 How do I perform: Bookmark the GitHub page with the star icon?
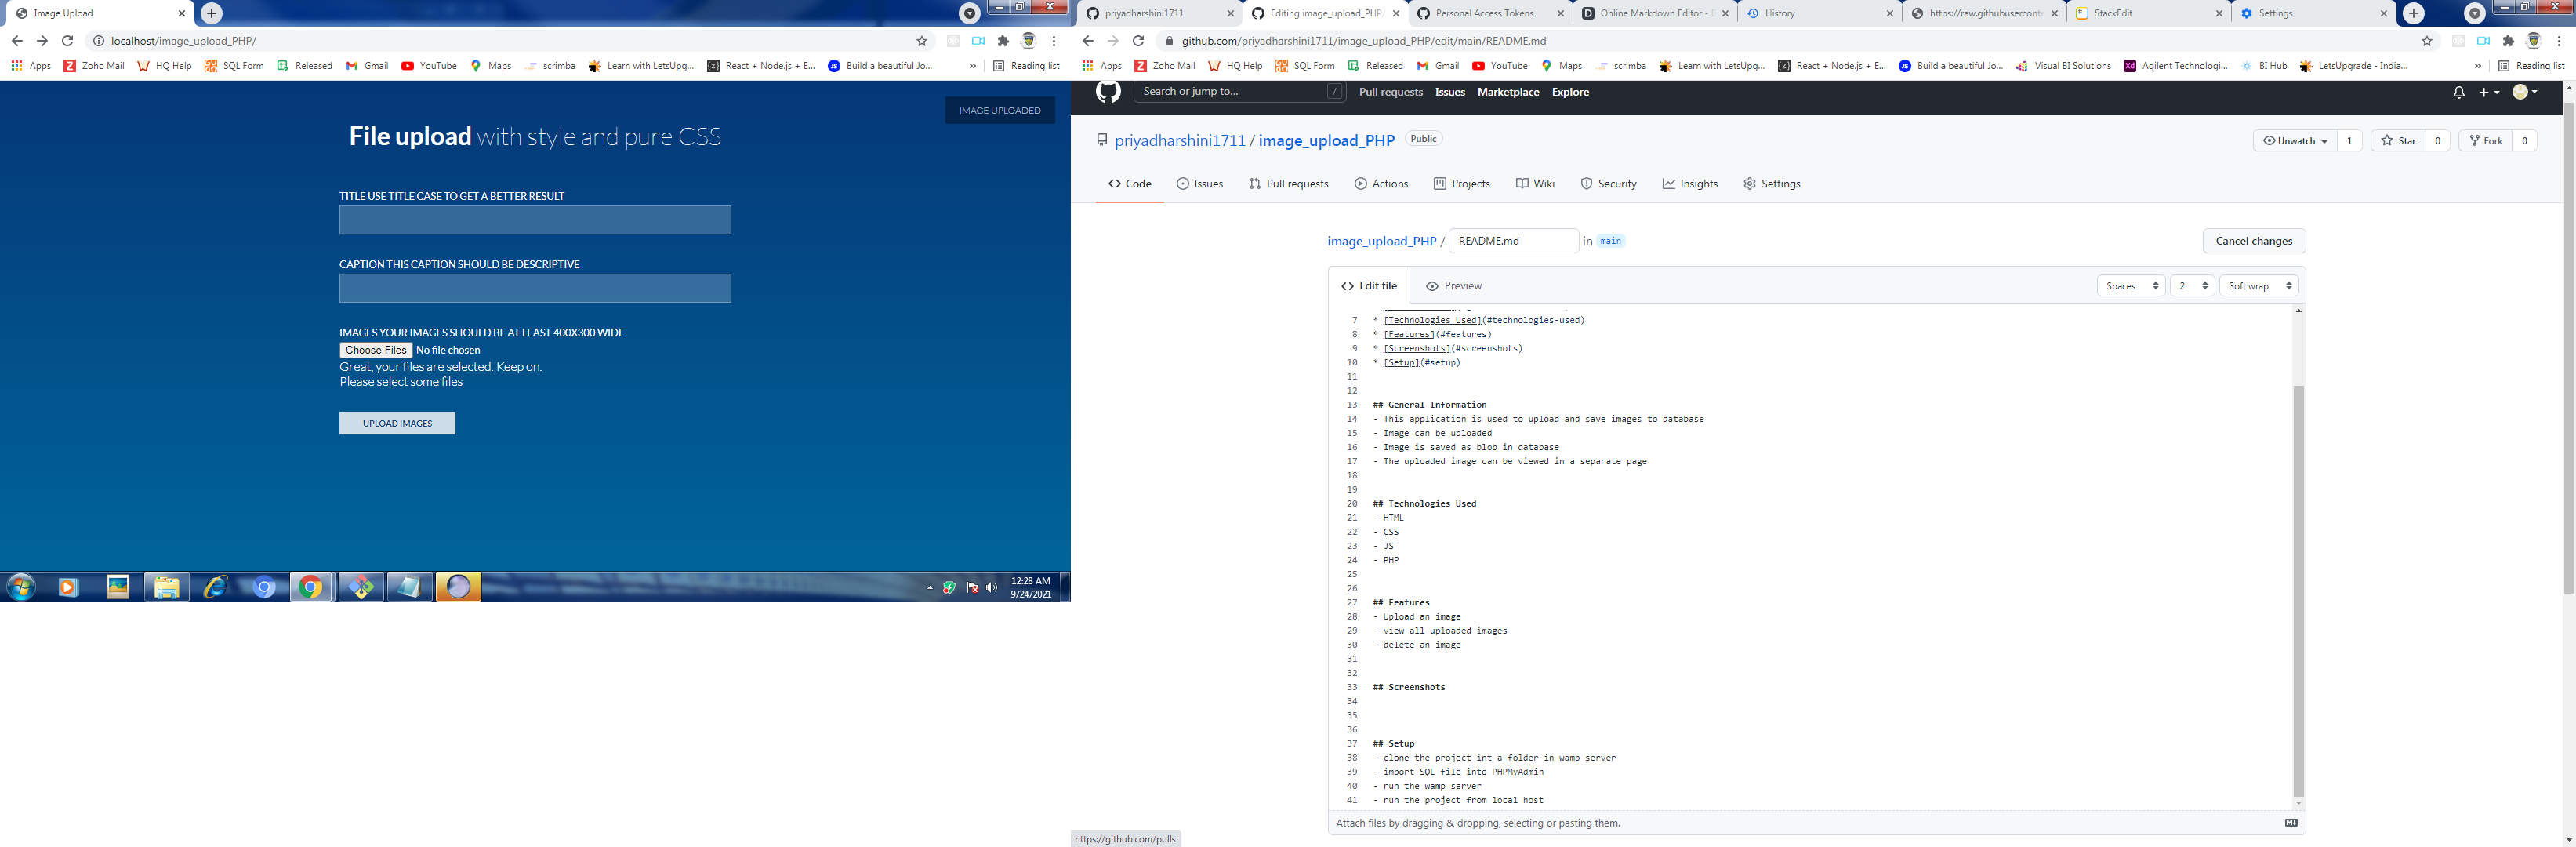(x=2426, y=41)
